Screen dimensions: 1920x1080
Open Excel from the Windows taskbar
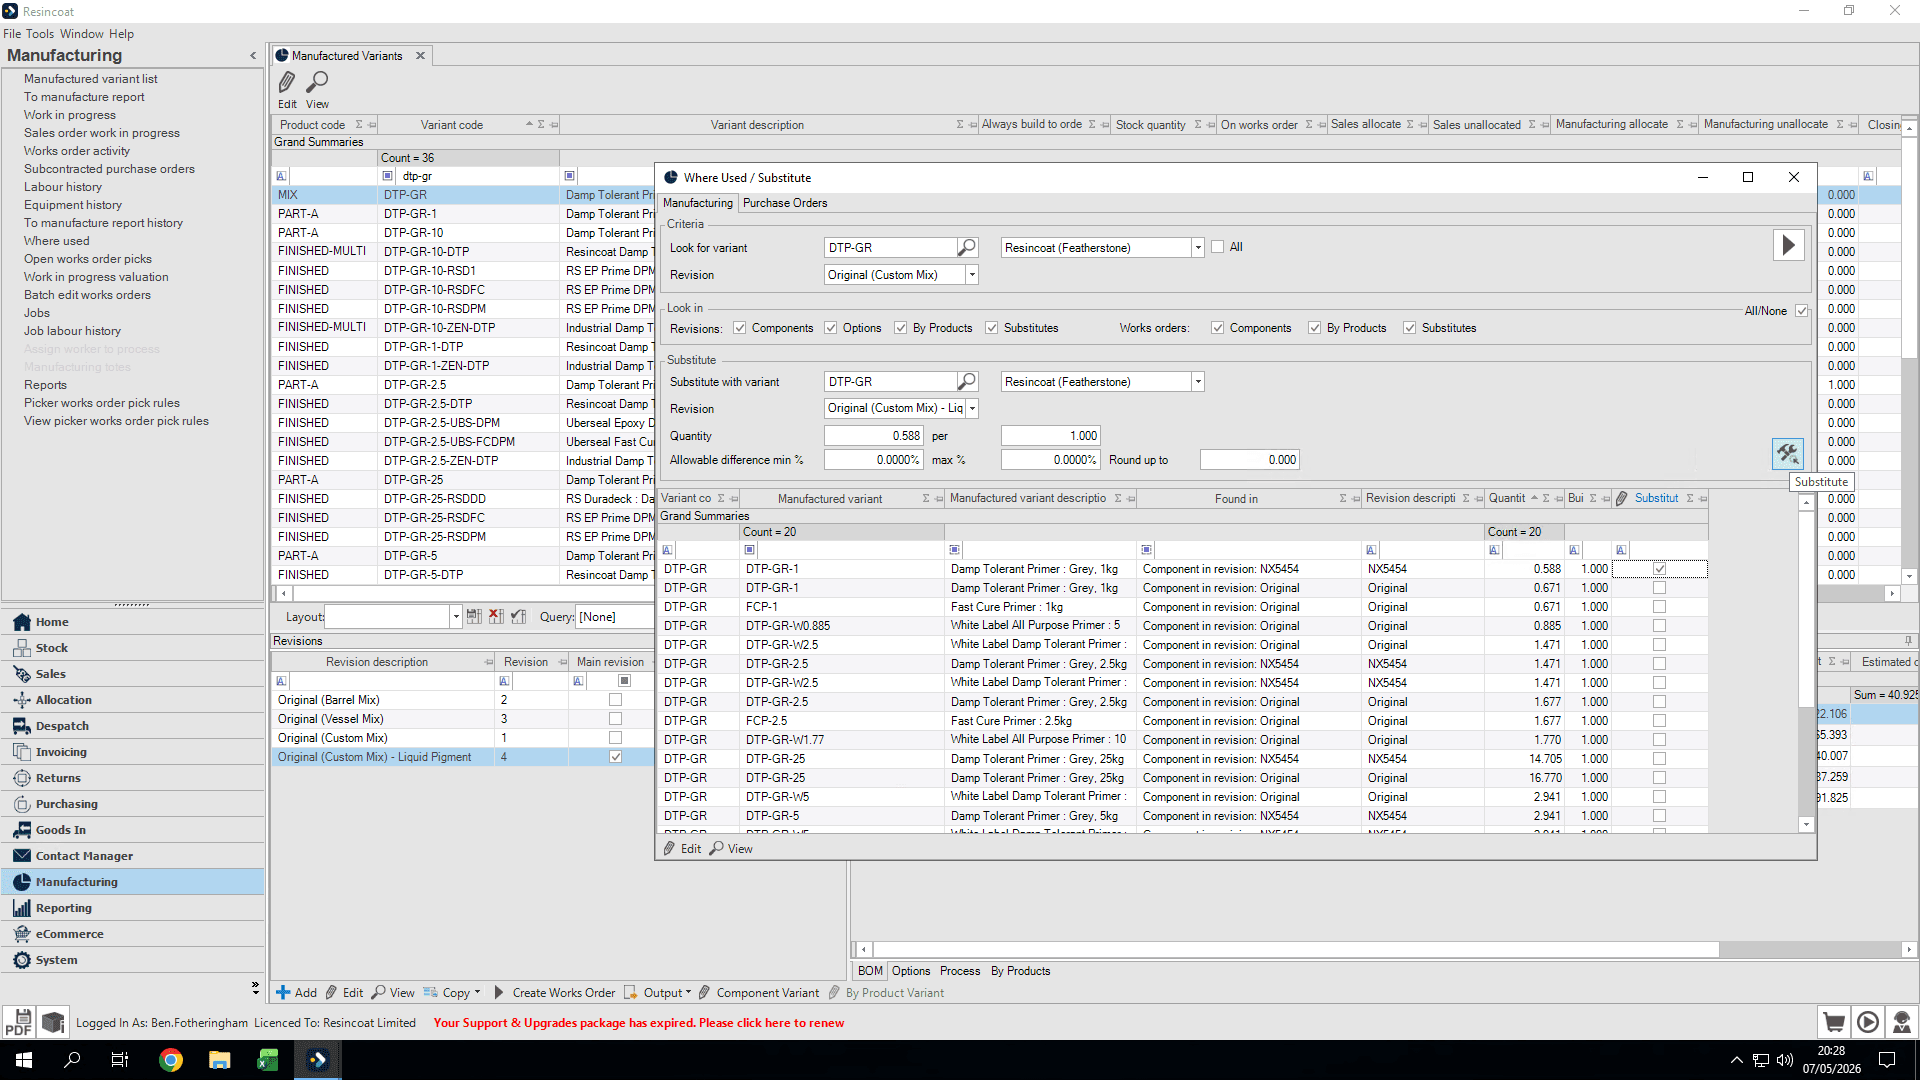click(268, 1060)
